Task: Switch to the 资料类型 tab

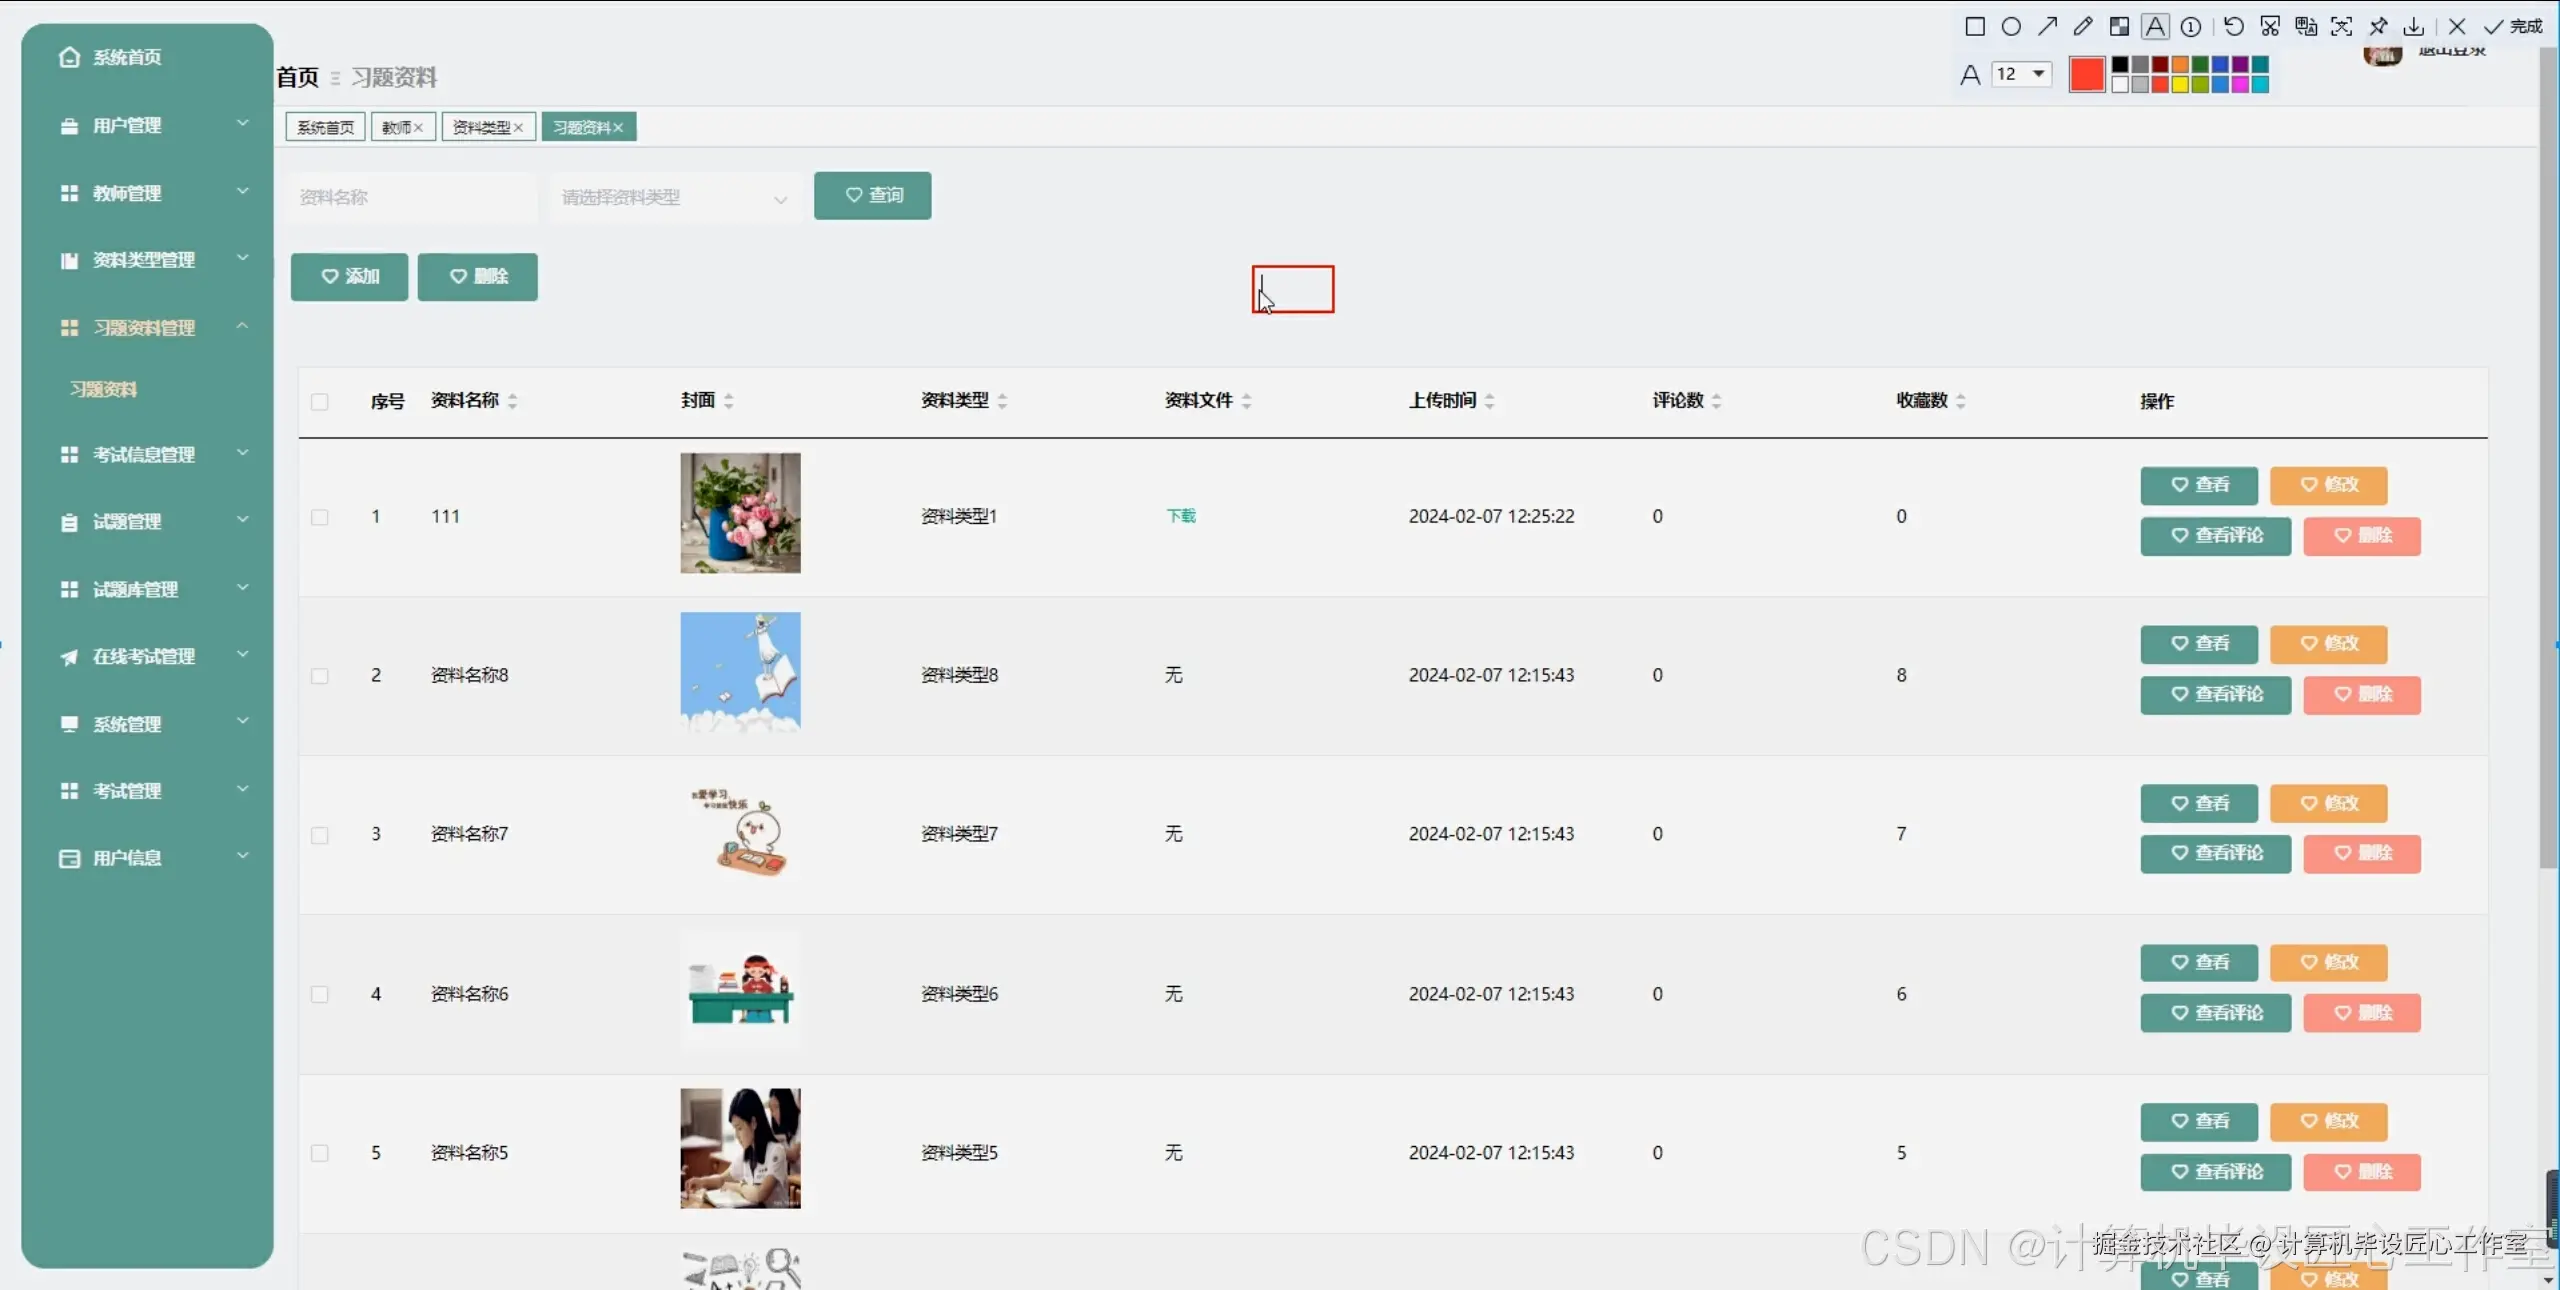Action: pyautogui.click(x=481, y=127)
